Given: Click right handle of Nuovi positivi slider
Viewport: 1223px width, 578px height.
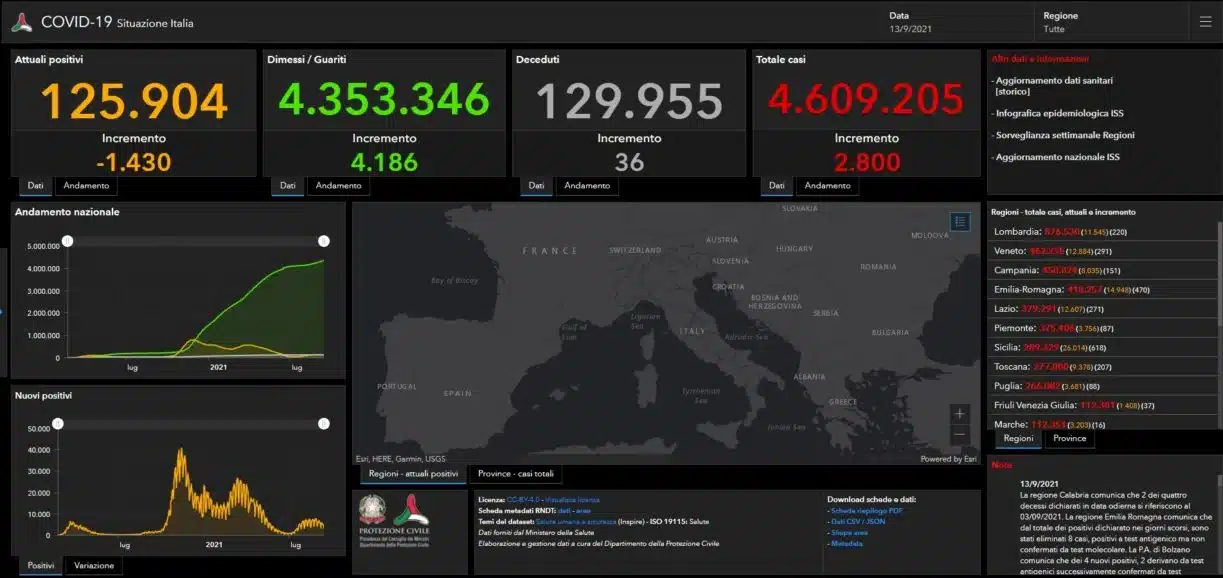Looking at the screenshot, I should click(324, 424).
